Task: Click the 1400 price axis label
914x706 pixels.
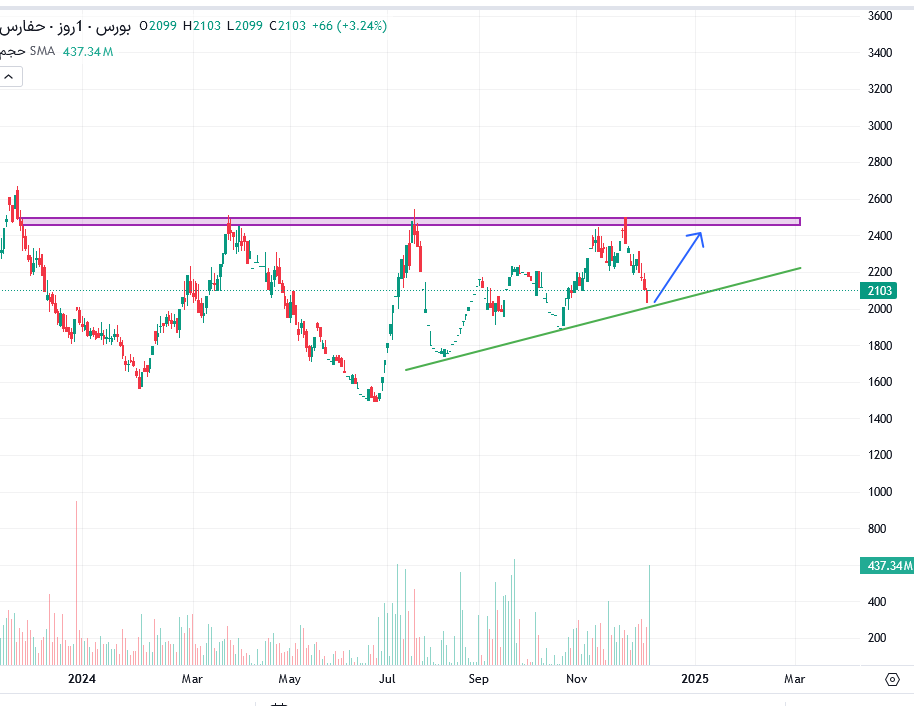Action: (880, 418)
